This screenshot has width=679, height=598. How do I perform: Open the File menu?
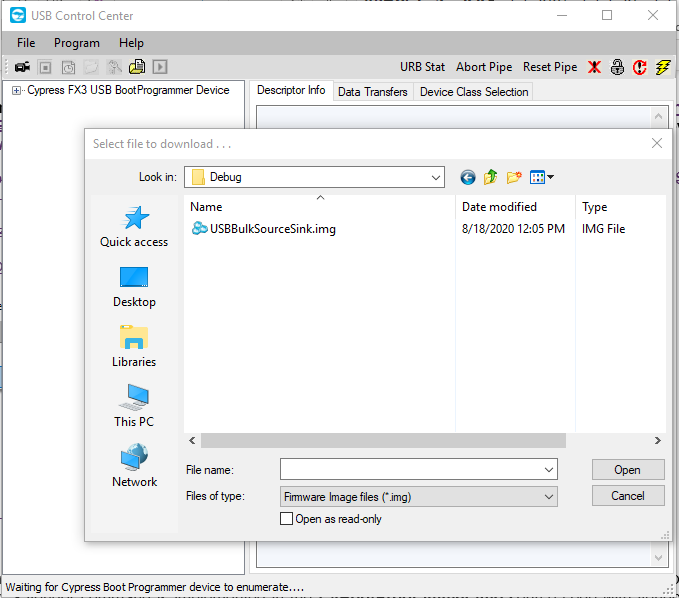(x=26, y=43)
